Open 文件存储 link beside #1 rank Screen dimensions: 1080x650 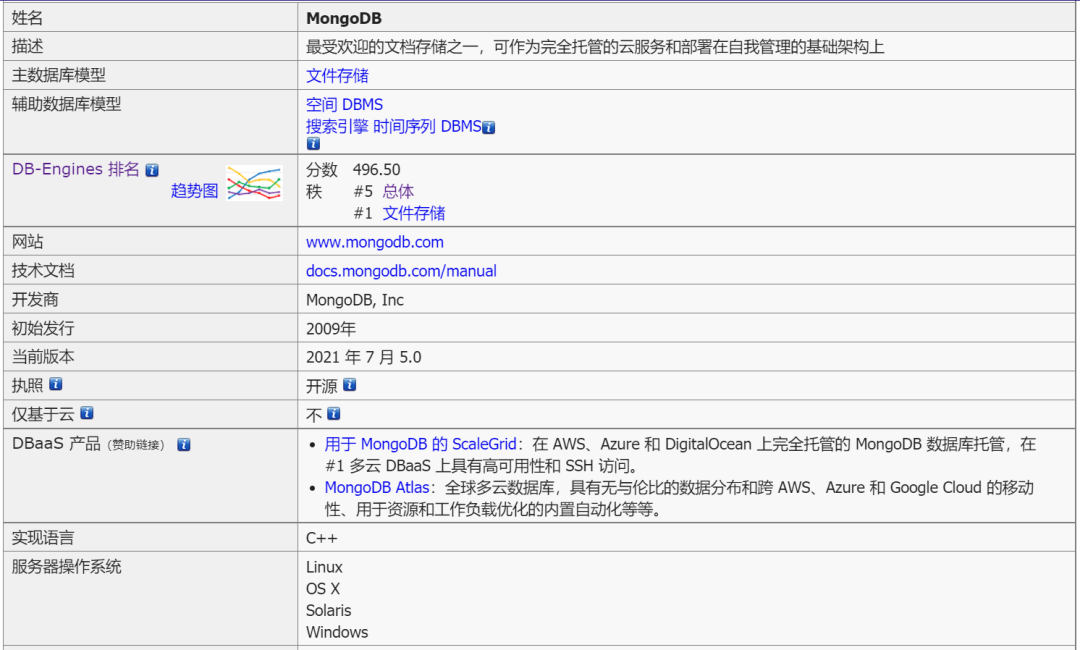[414, 213]
